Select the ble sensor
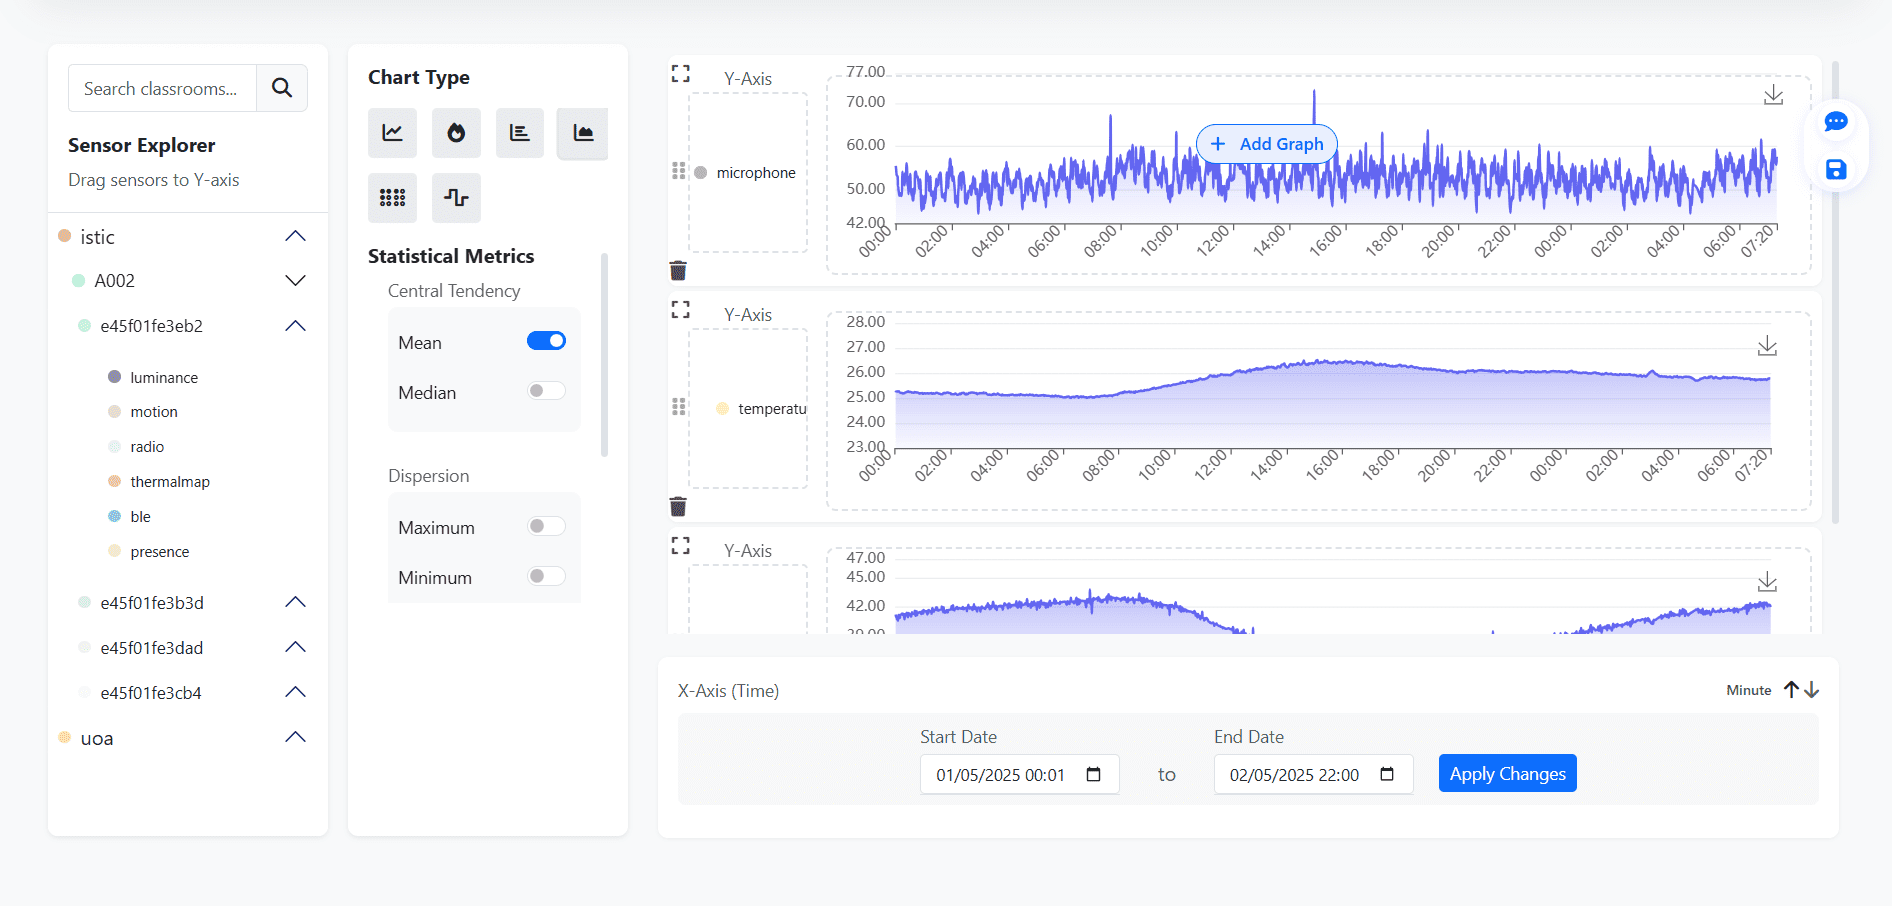The image size is (1892, 906). [x=140, y=517]
